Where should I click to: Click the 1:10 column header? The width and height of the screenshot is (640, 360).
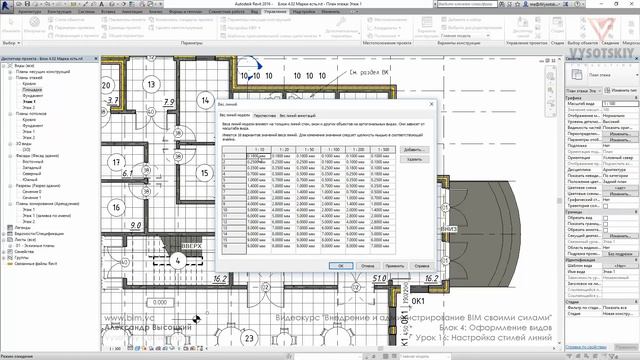tap(259, 150)
